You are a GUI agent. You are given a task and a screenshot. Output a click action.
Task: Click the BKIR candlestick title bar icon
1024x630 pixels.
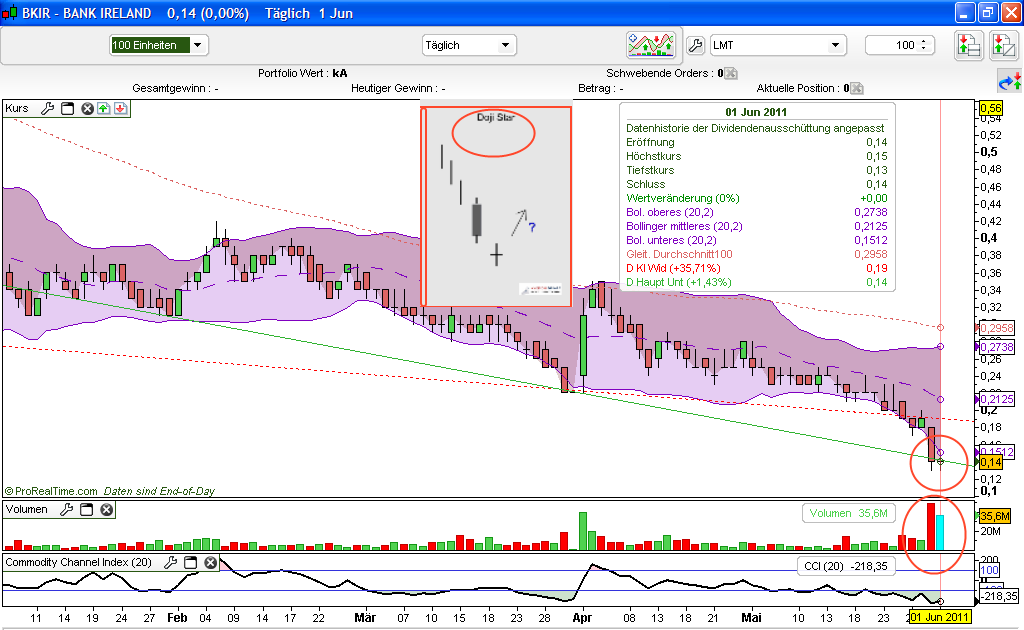pyautogui.click(x=9, y=12)
